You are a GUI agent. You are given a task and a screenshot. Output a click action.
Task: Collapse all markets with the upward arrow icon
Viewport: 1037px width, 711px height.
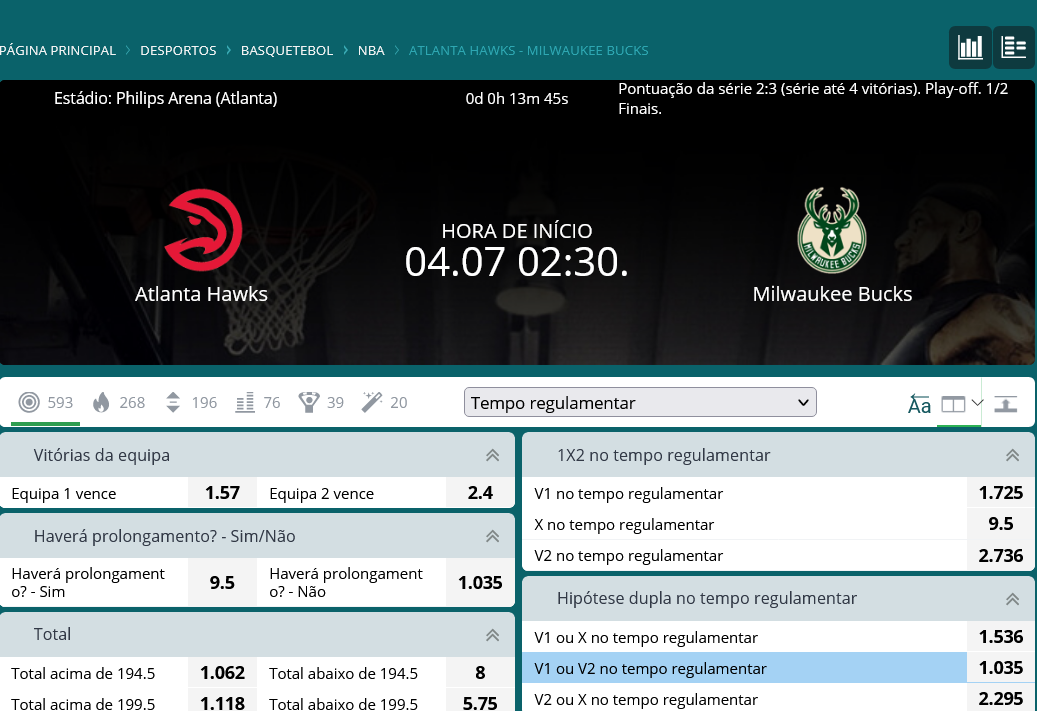tap(1006, 403)
